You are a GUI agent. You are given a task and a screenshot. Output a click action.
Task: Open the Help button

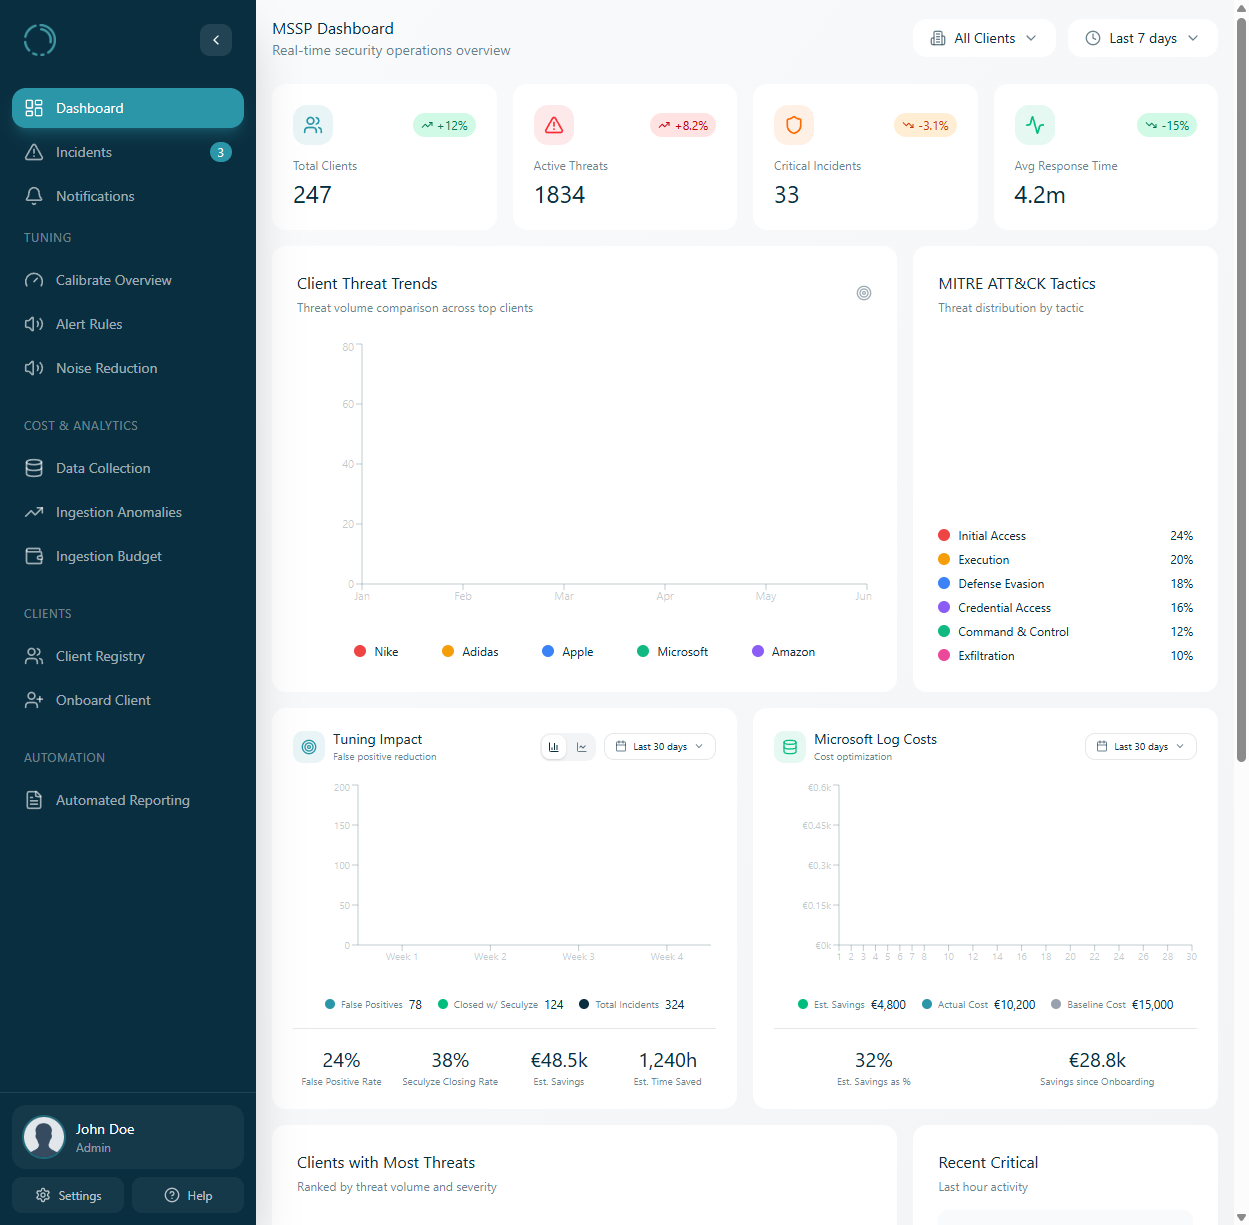tap(188, 1195)
